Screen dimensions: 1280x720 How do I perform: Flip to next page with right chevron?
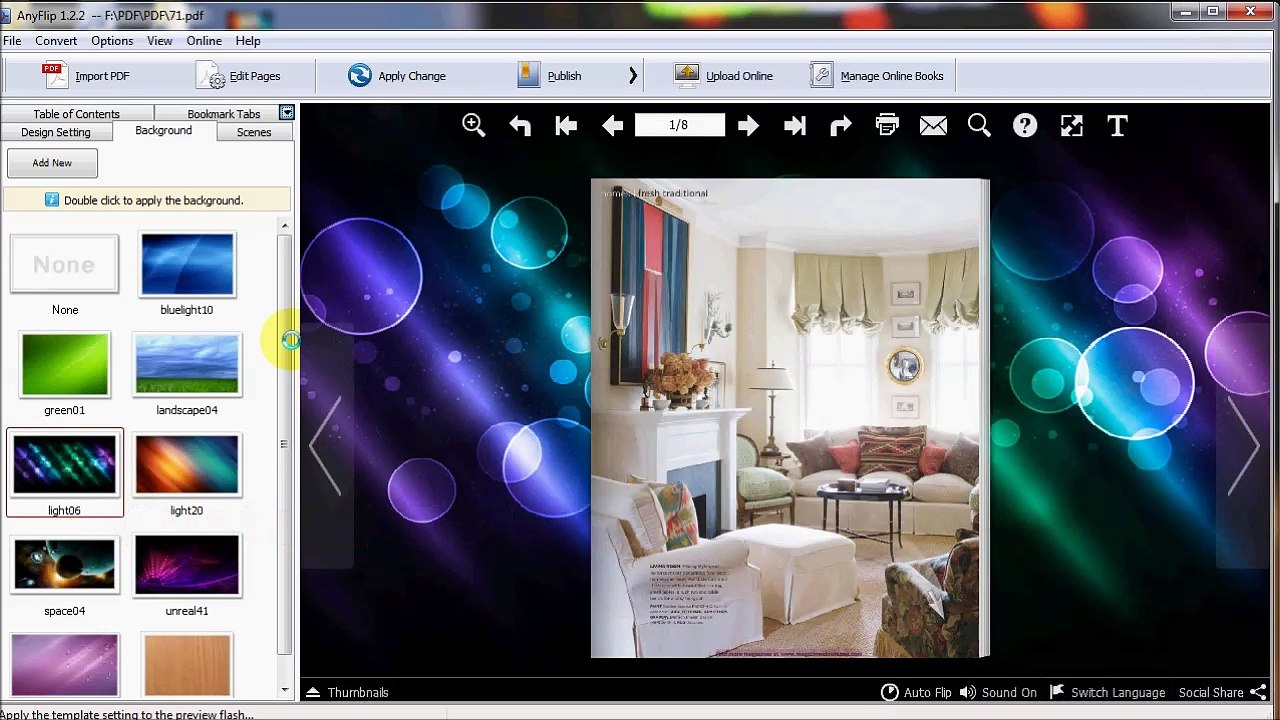tap(1243, 444)
